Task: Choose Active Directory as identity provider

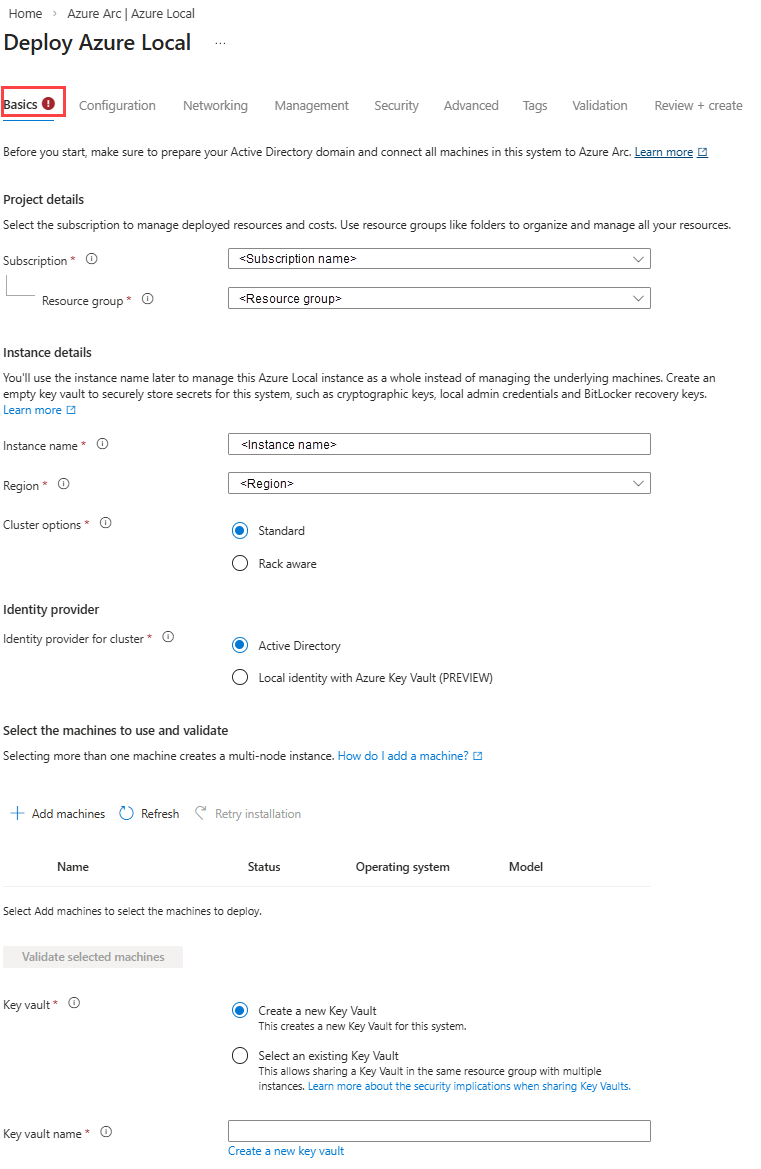Action: 240,646
